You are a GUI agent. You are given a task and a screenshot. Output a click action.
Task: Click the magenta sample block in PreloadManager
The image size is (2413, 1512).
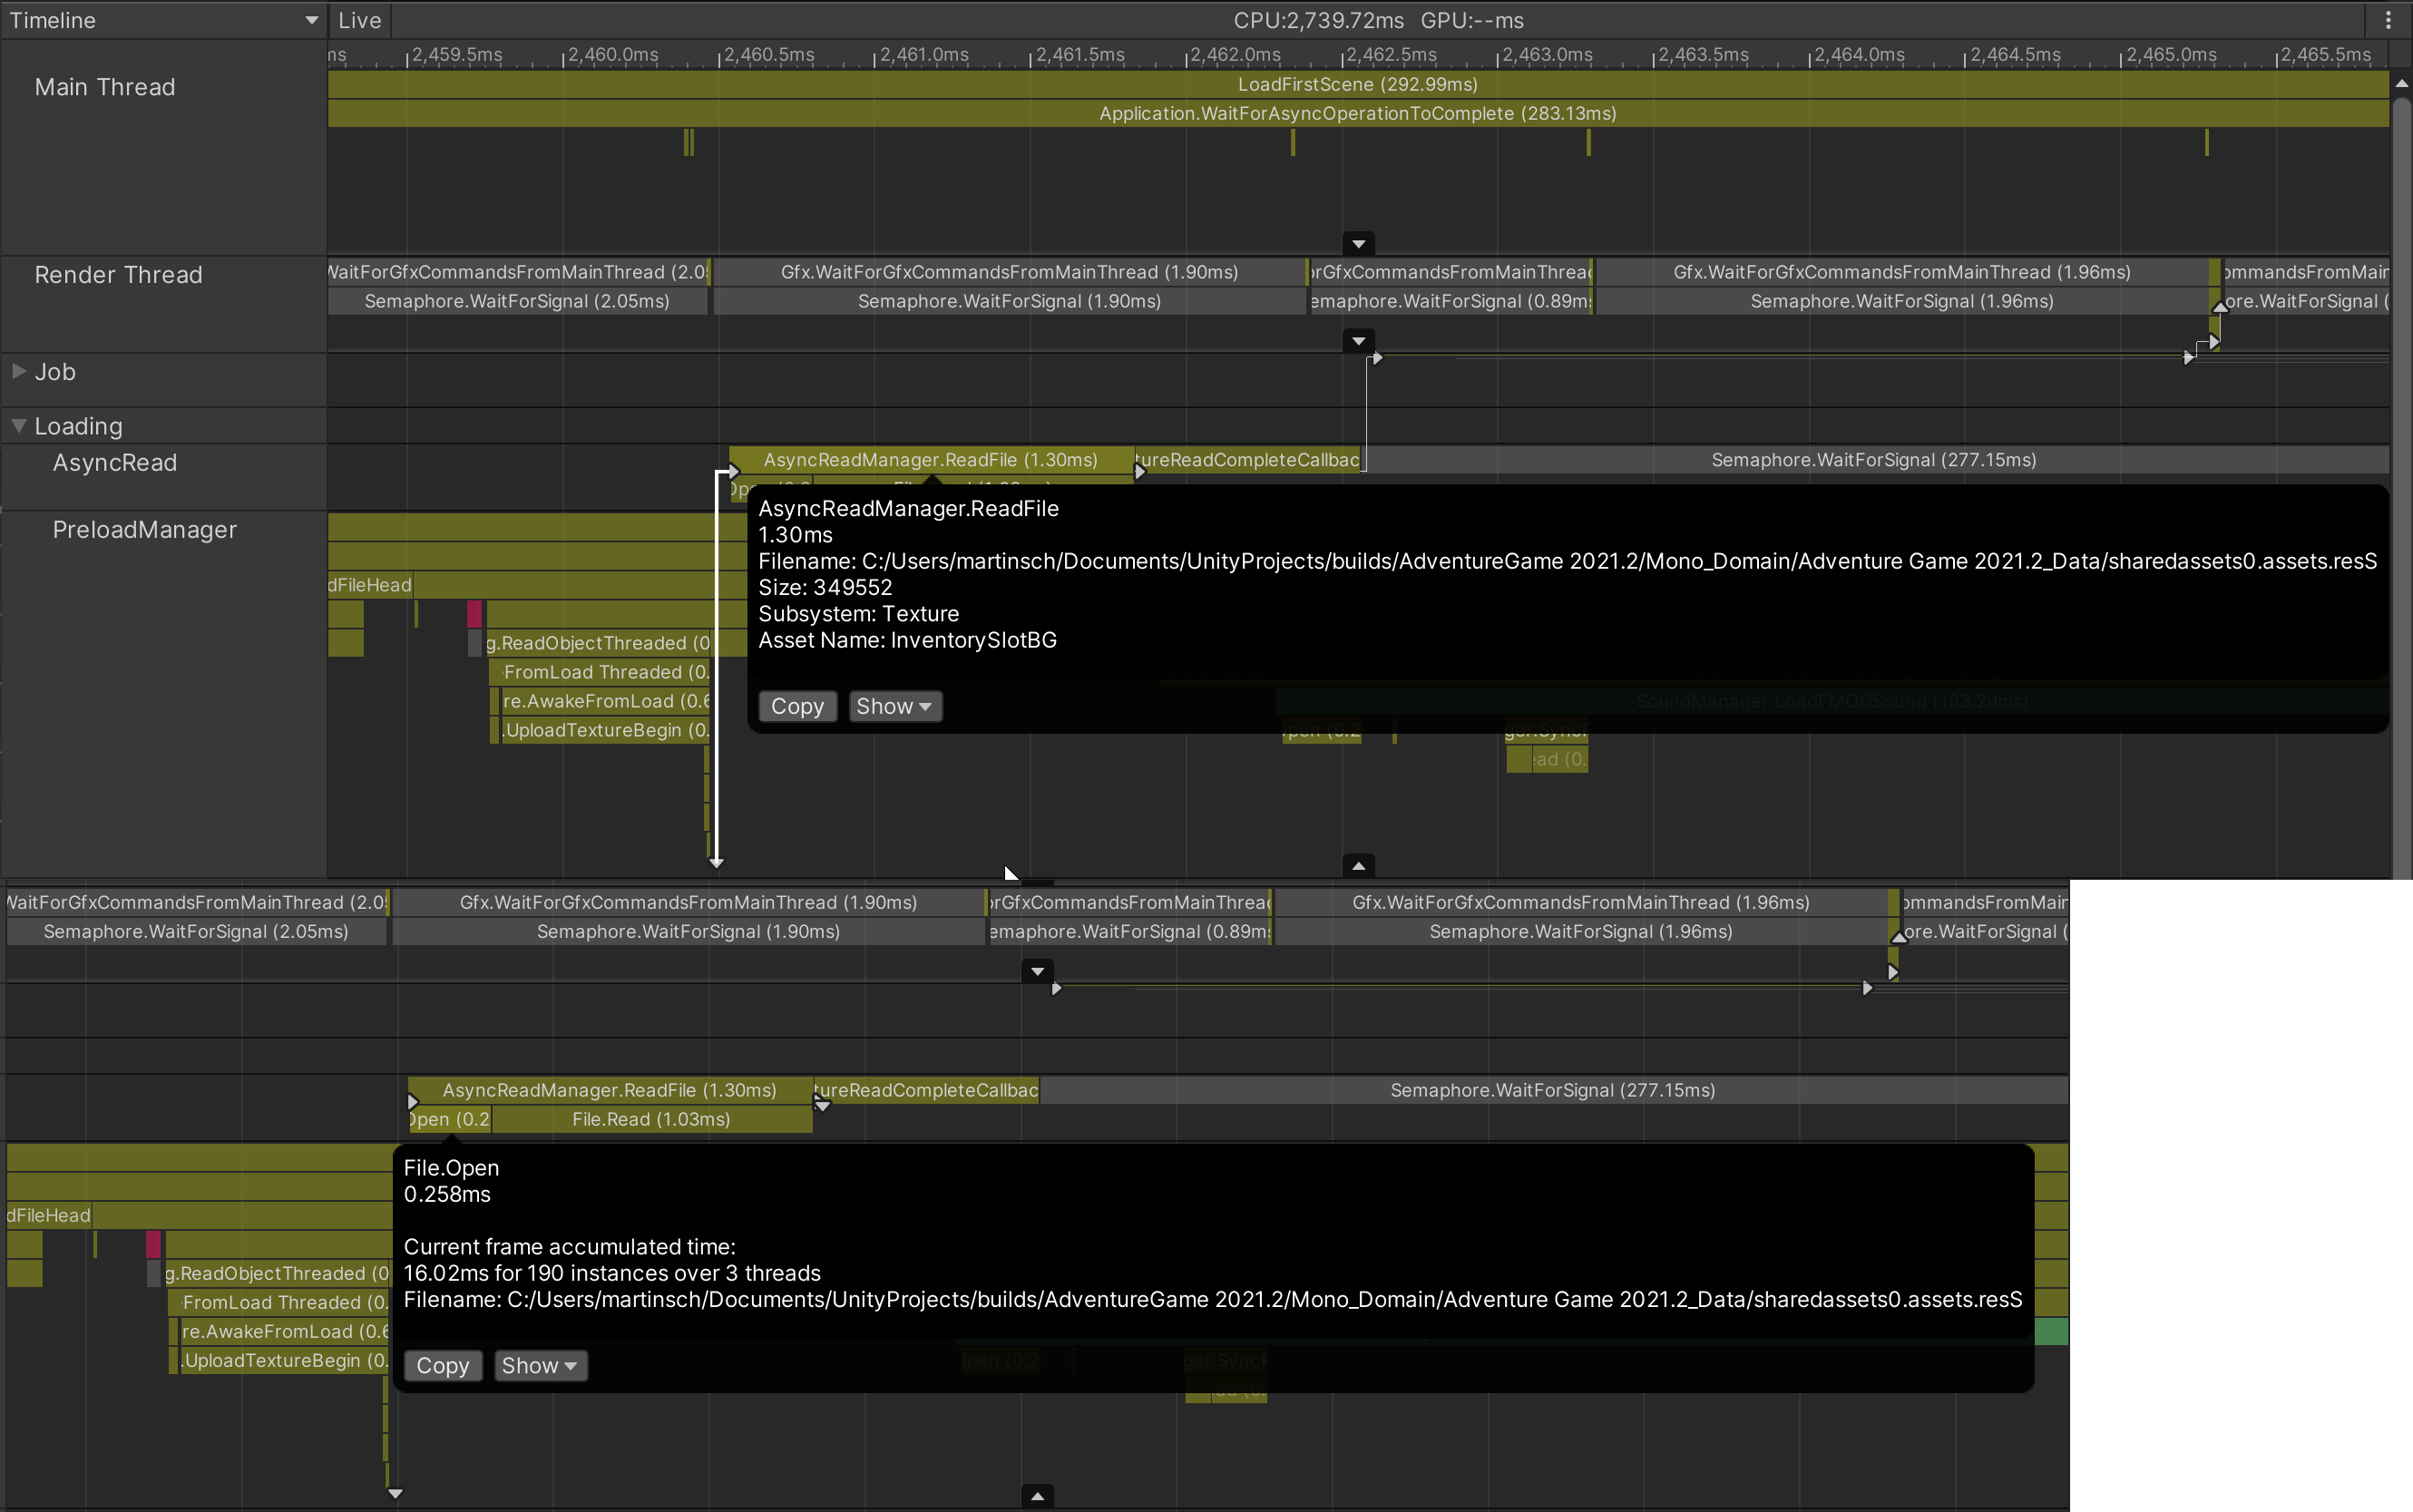(x=474, y=613)
